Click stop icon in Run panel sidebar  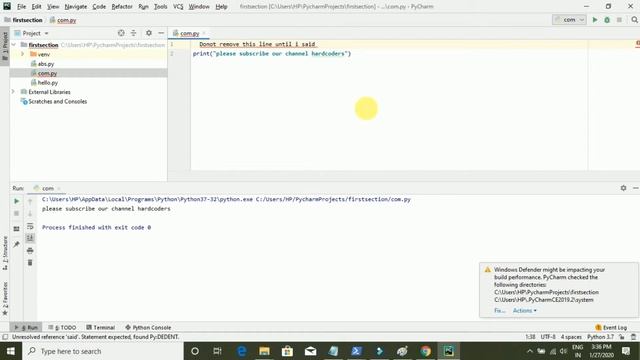[x=16, y=213]
